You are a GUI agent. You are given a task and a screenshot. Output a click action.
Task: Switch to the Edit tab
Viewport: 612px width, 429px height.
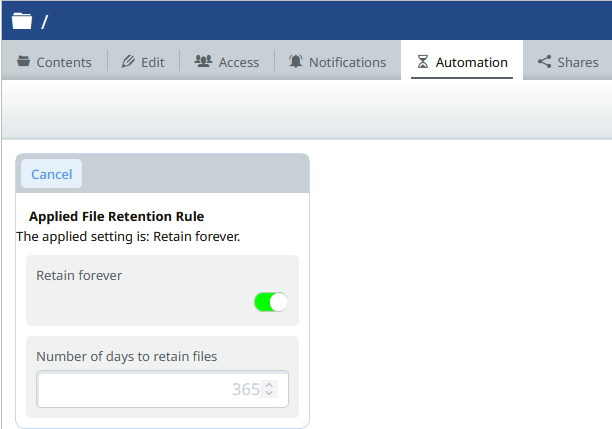pyautogui.click(x=143, y=62)
